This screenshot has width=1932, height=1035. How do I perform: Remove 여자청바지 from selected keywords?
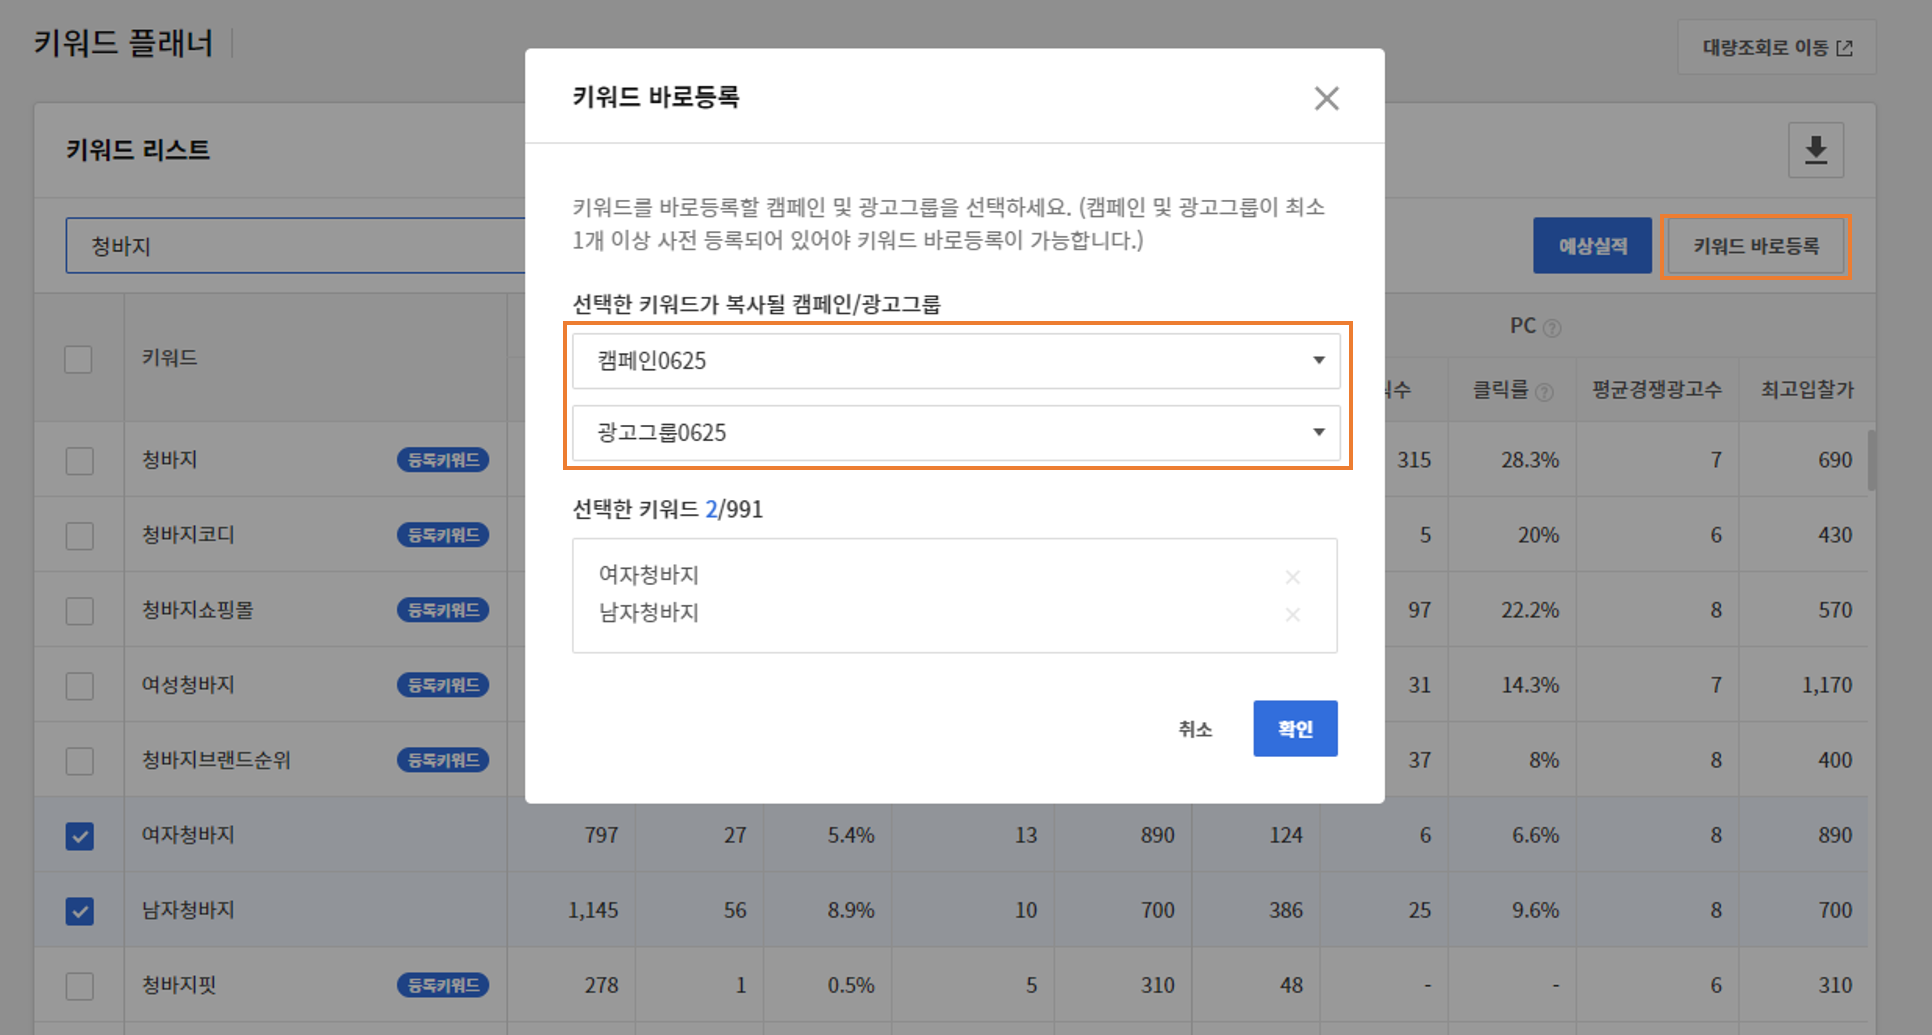pos(1293,576)
